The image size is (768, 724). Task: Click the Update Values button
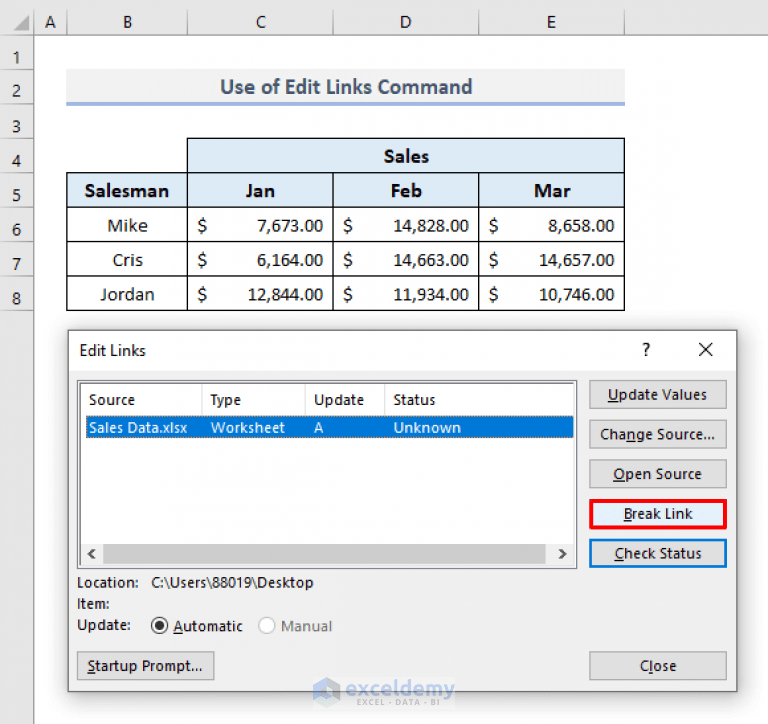657,394
